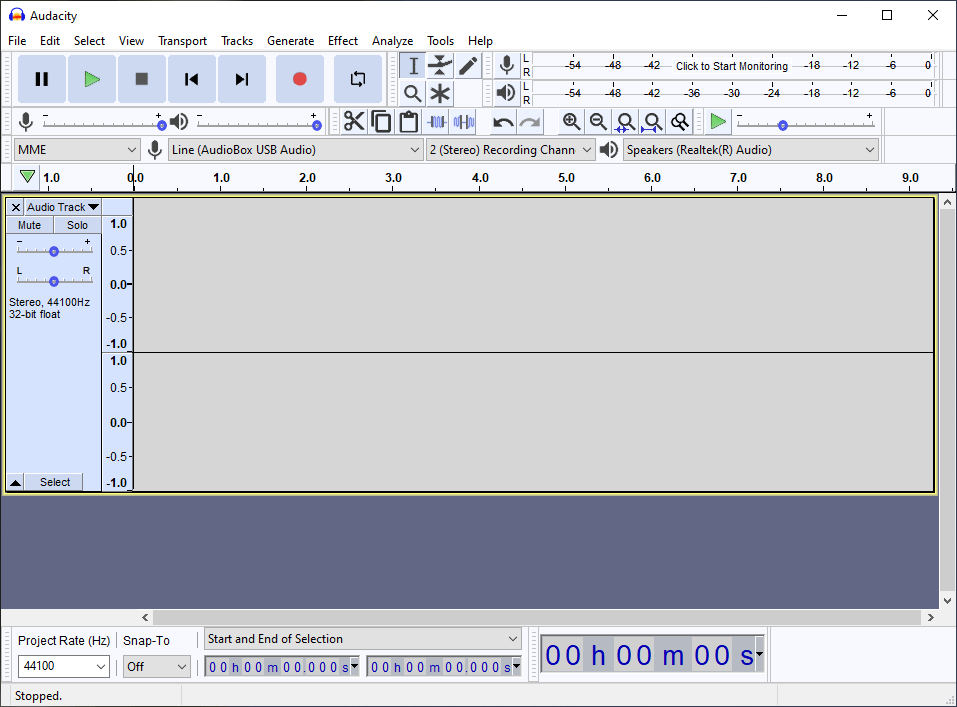
Task: Open the Project Rate dropdown
Action: tap(64, 666)
